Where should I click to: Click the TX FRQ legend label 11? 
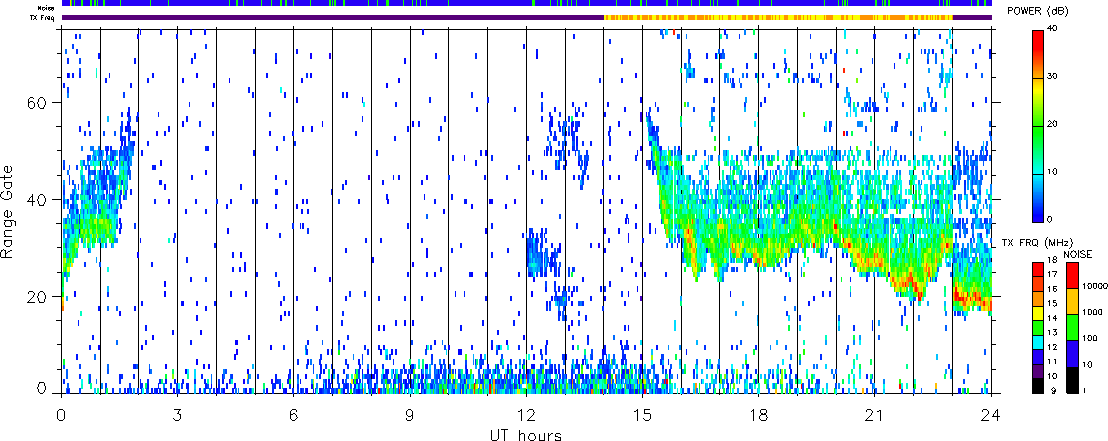click(x=1053, y=362)
